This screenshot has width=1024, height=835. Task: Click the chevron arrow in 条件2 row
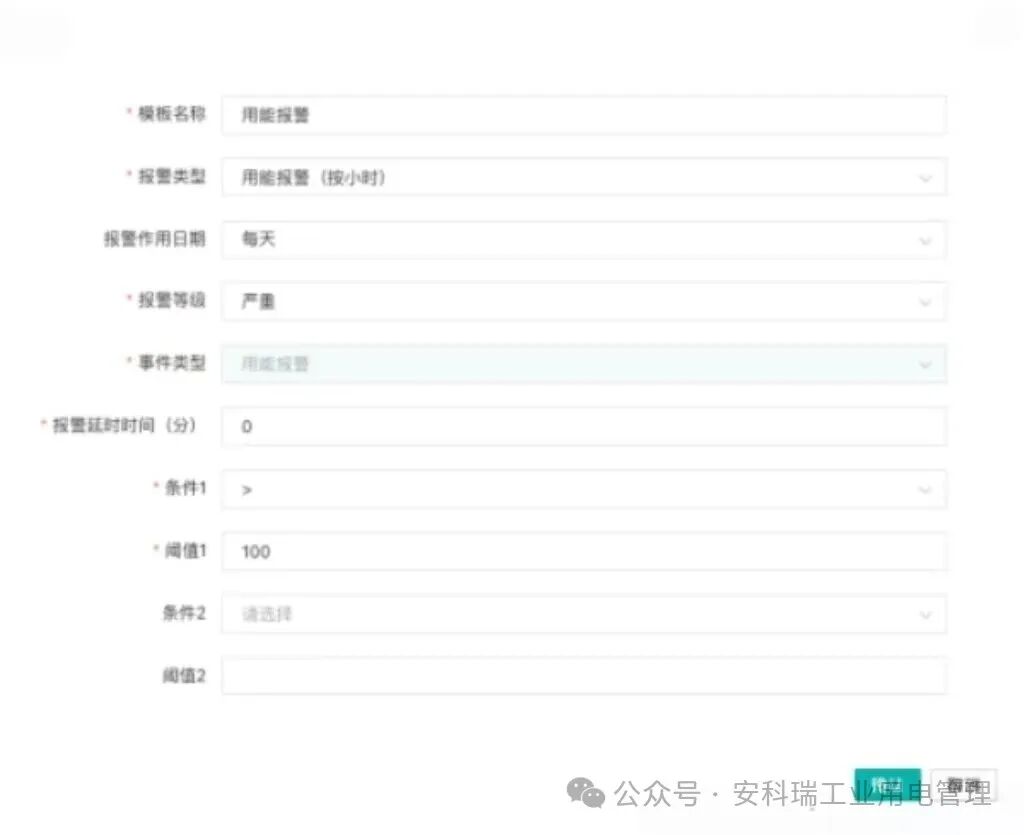tap(925, 615)
